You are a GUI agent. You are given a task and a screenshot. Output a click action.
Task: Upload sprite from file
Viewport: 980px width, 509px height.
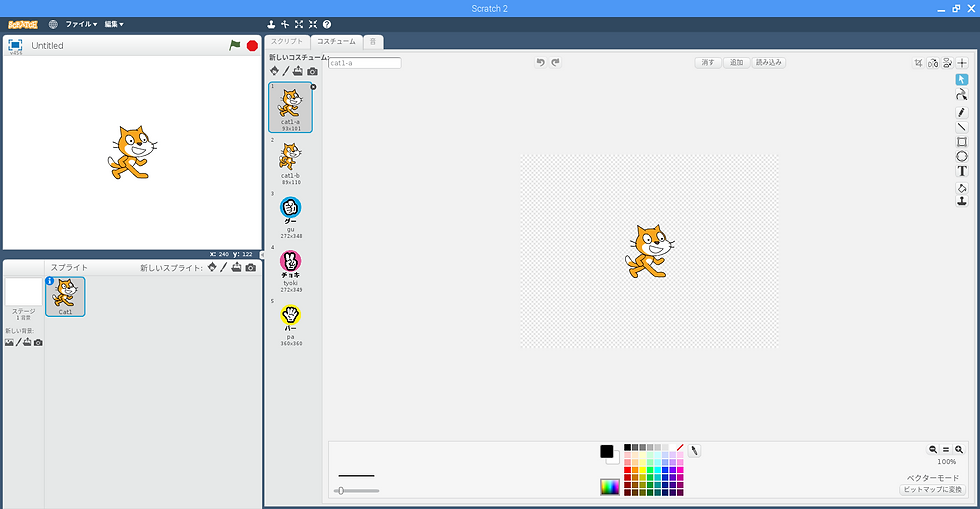[x=236, y=267]
